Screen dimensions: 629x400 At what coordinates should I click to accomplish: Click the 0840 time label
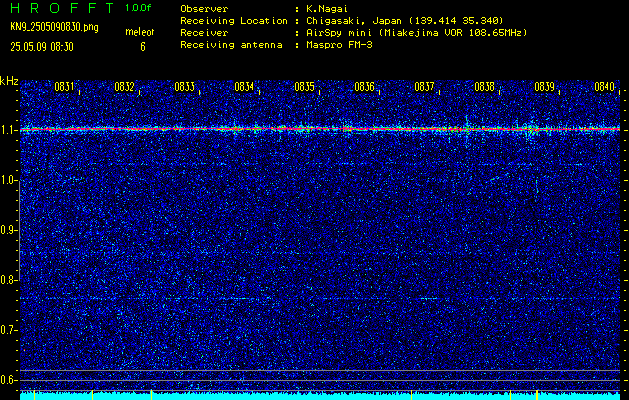(x=605, y=87)
